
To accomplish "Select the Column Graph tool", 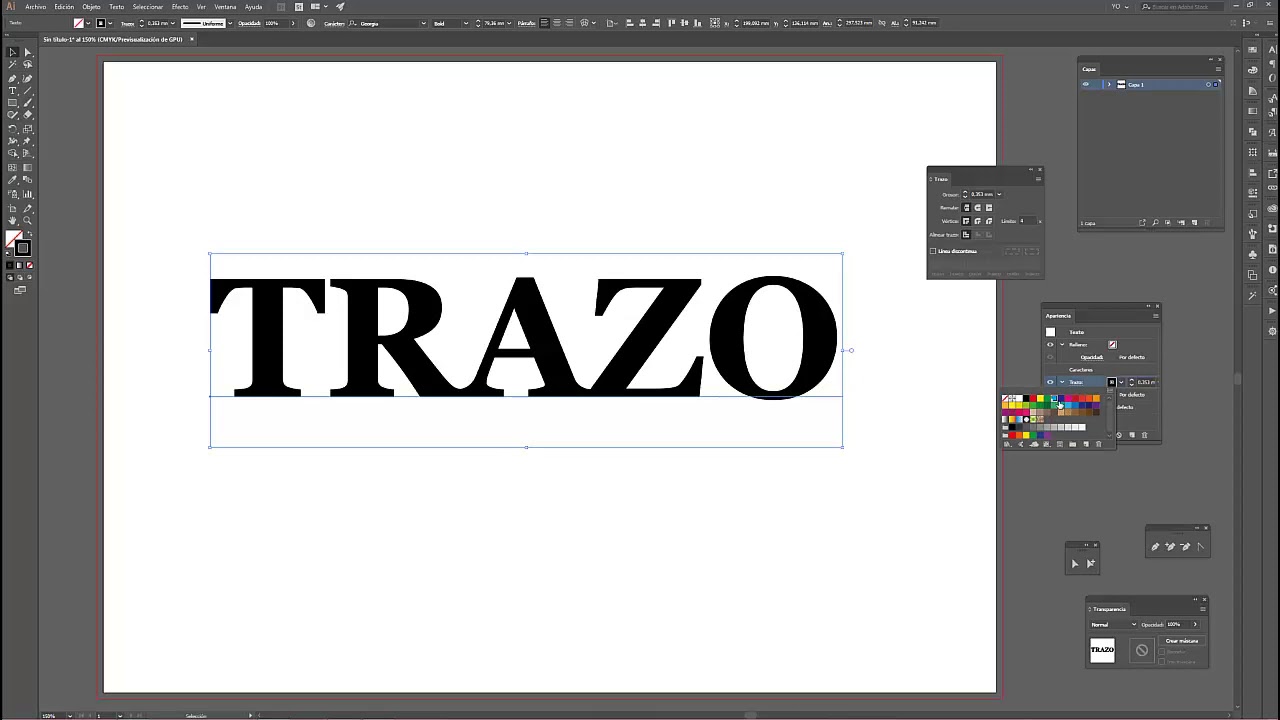I will click(27, 194).
